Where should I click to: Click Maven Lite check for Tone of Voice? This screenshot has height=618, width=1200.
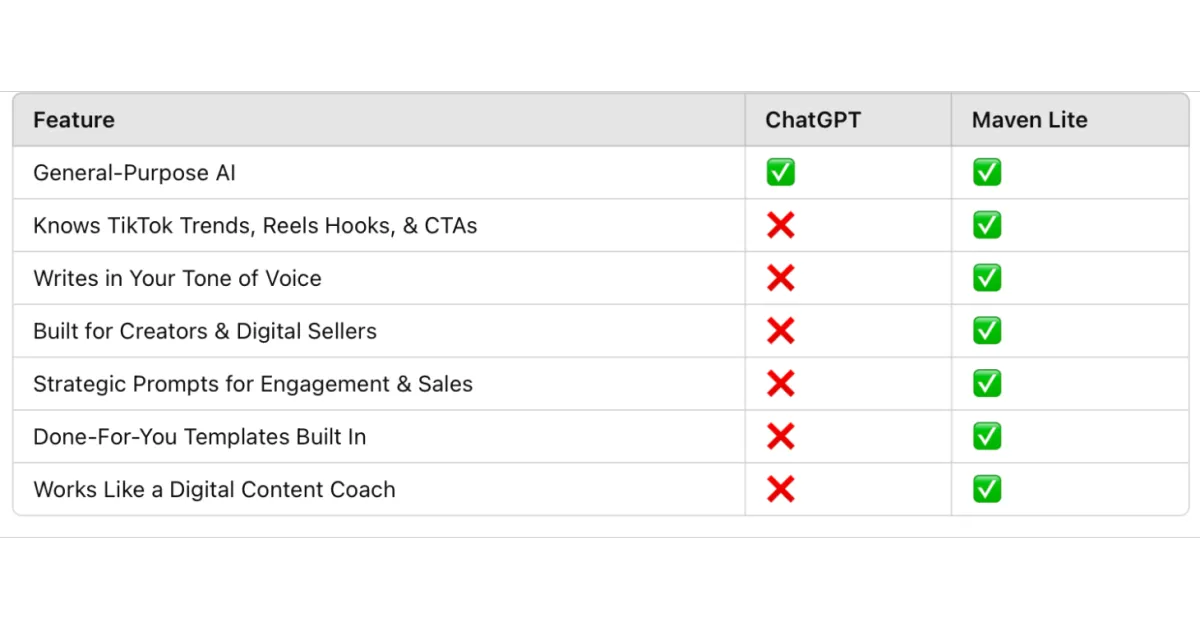coord(987,278)
